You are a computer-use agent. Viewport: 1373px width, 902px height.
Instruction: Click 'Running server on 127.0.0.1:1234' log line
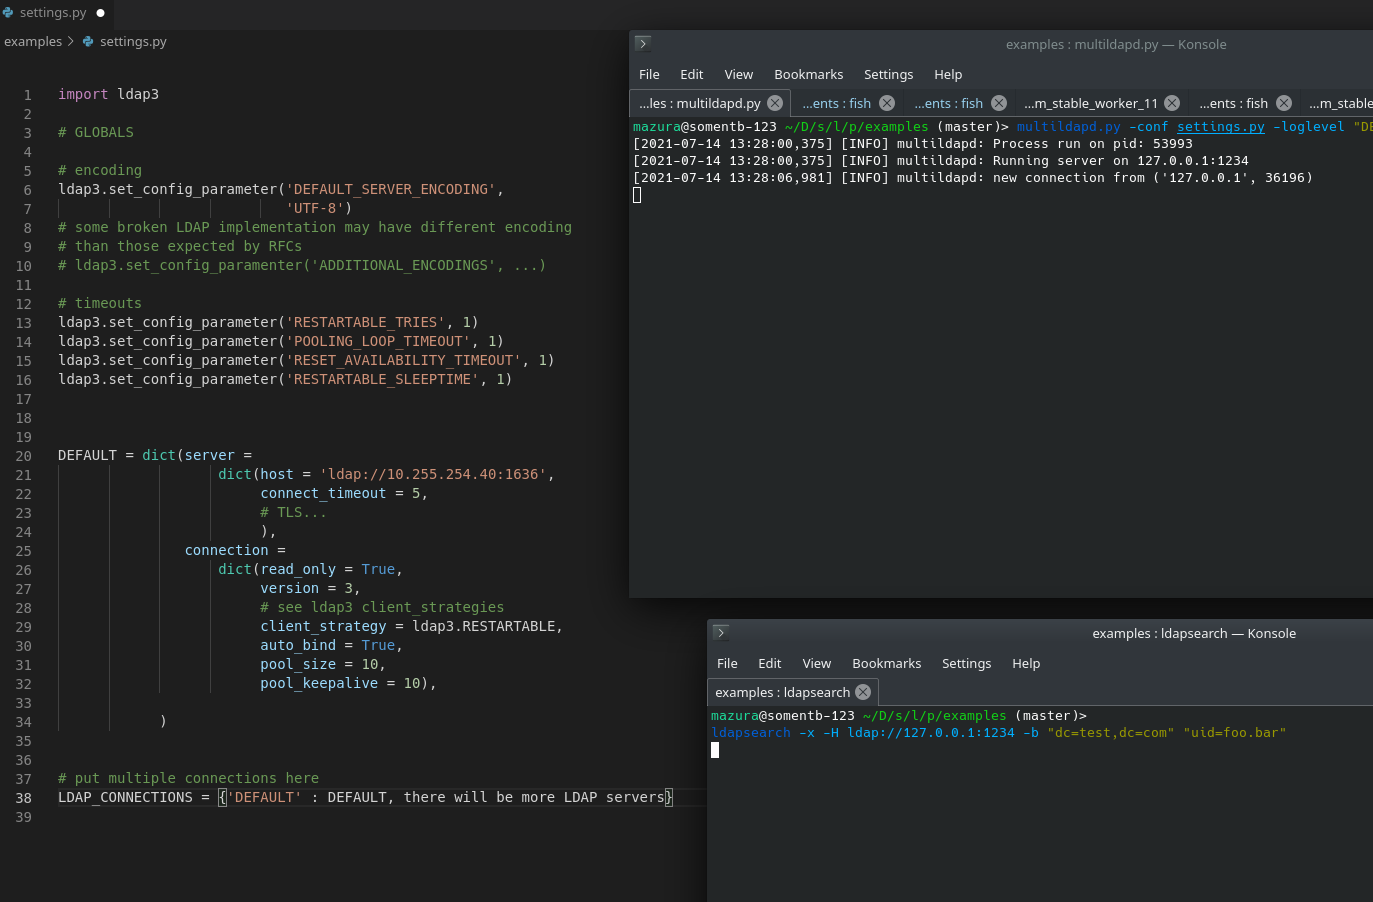(941, 161)
